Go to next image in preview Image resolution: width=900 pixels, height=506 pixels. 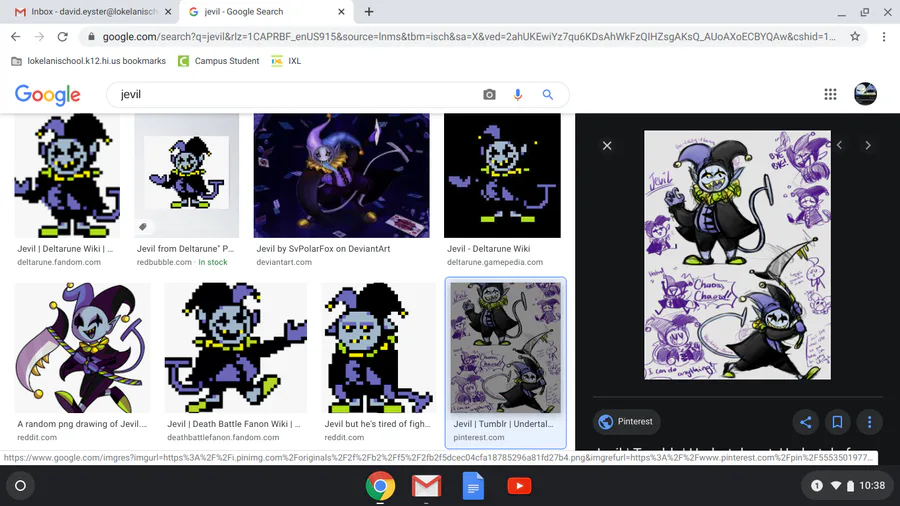[868, 145]
